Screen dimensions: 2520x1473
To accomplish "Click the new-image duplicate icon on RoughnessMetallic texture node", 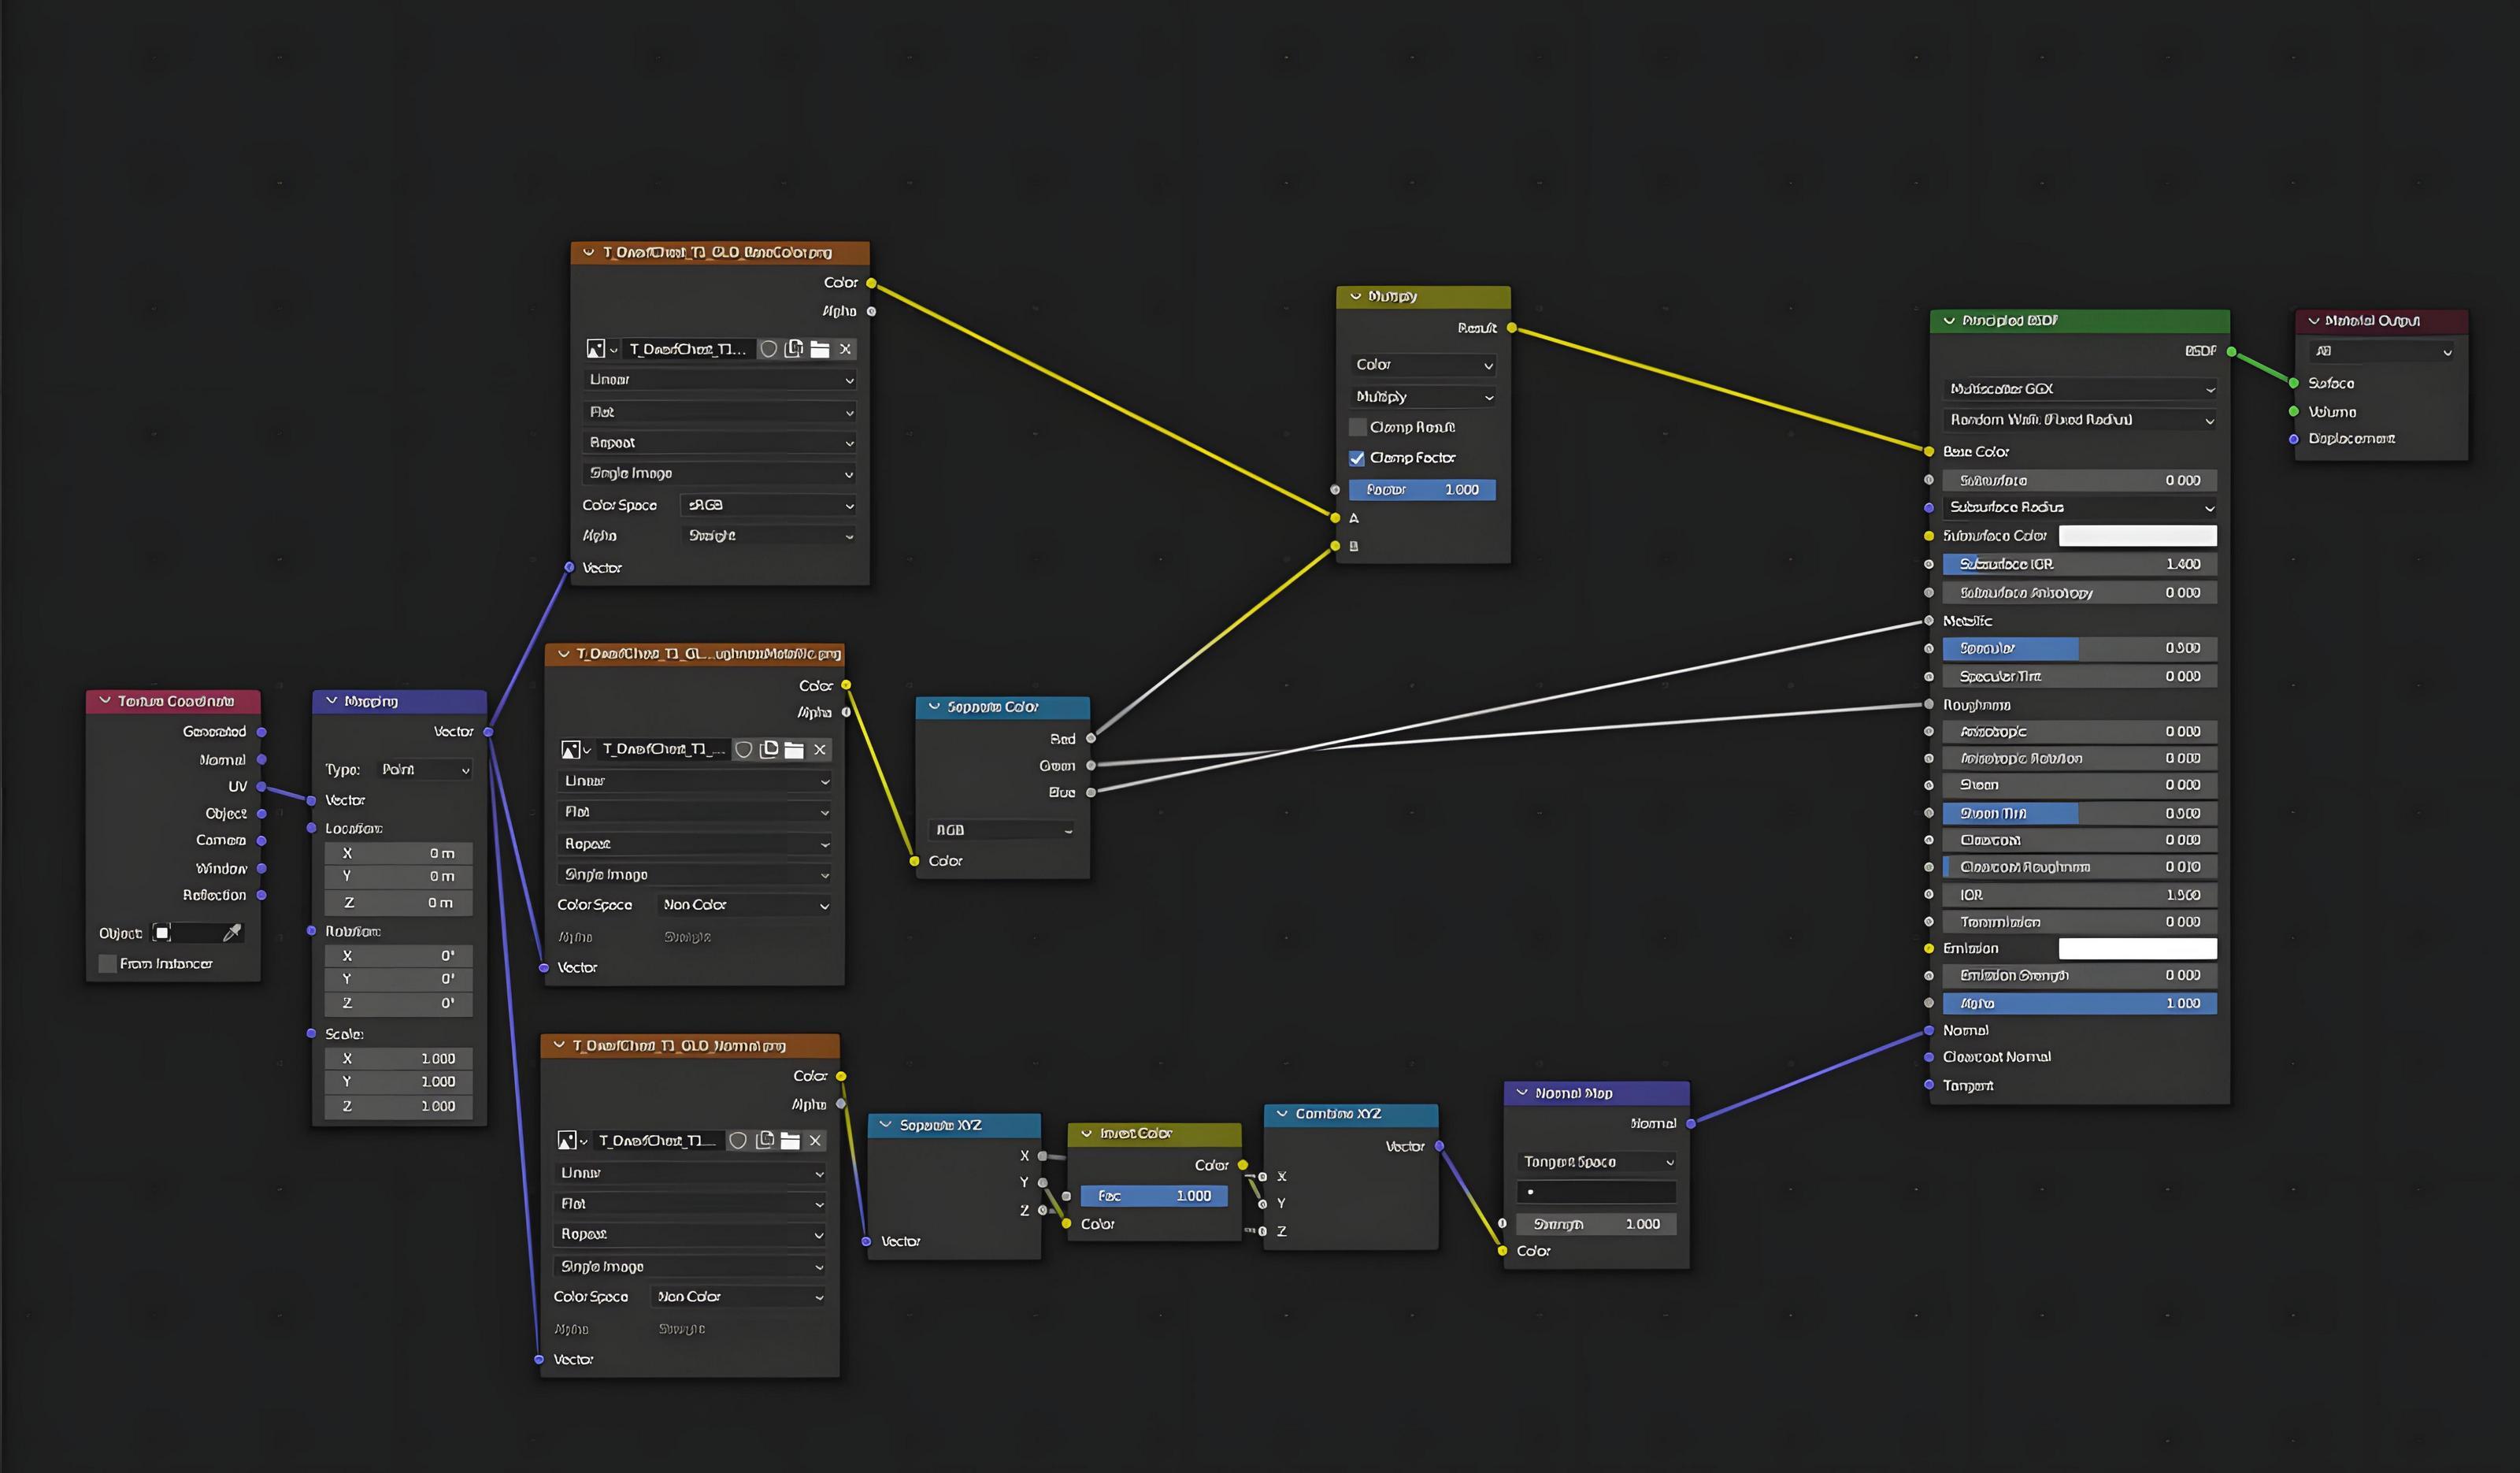I will pos(769,750).
